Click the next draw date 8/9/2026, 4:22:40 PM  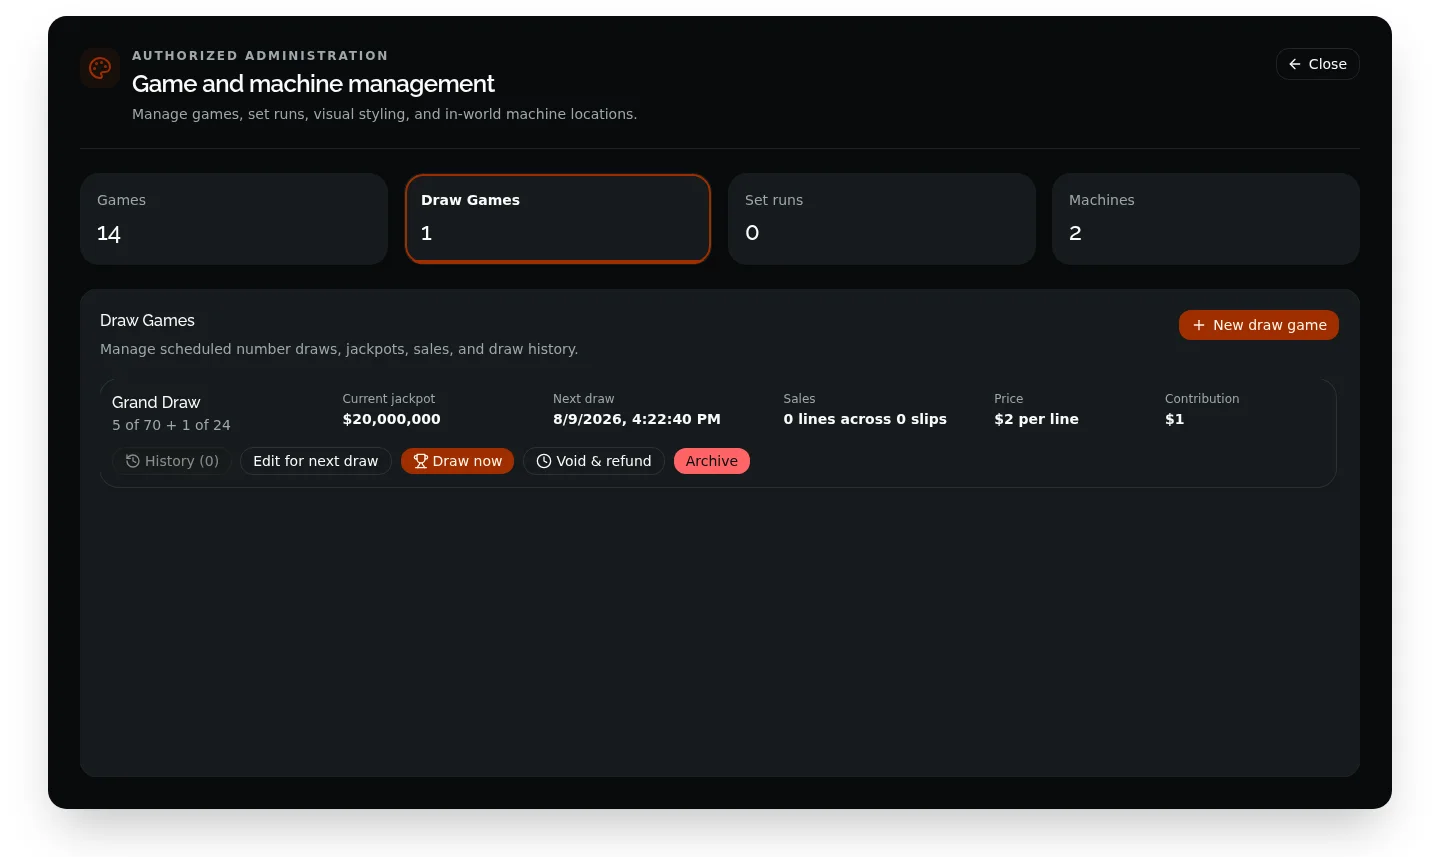pos(637,419)
